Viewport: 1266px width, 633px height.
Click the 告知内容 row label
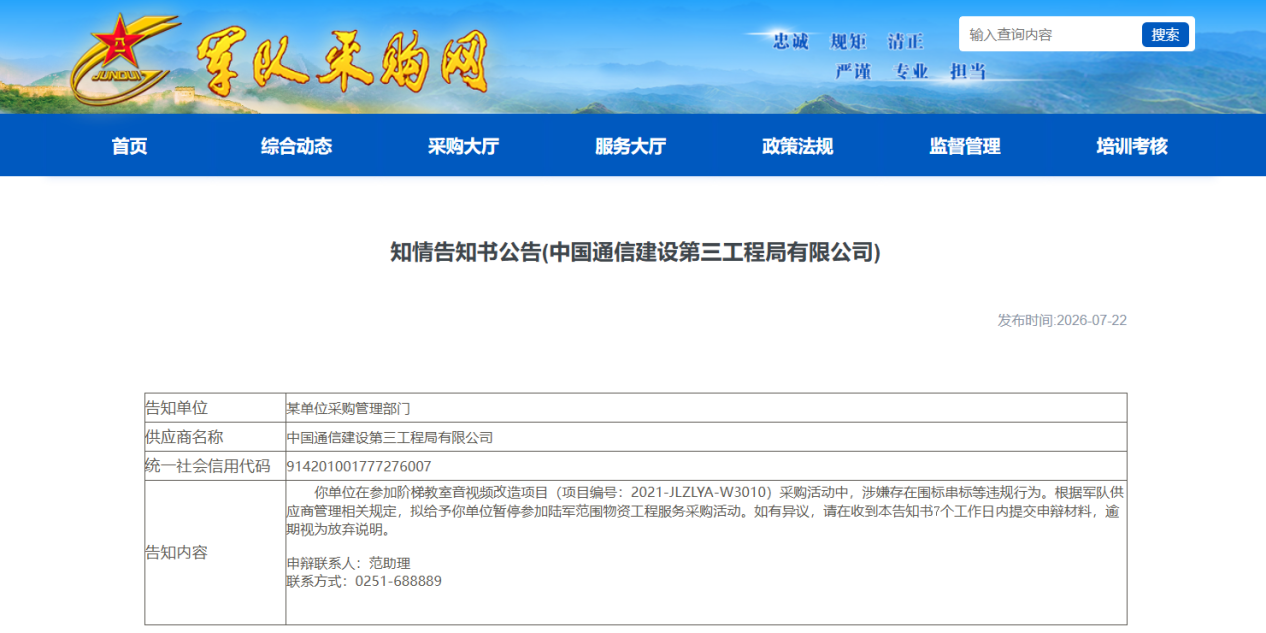(177, 552)
